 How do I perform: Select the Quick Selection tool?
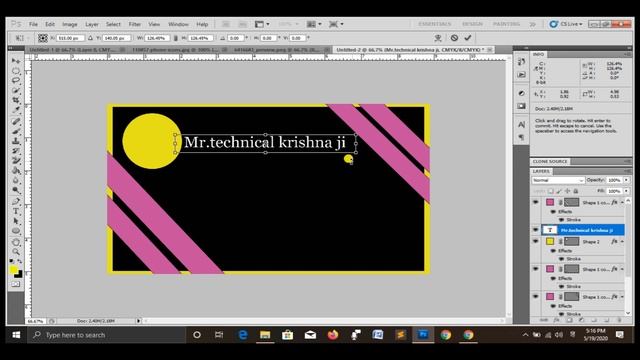point(16,90)
